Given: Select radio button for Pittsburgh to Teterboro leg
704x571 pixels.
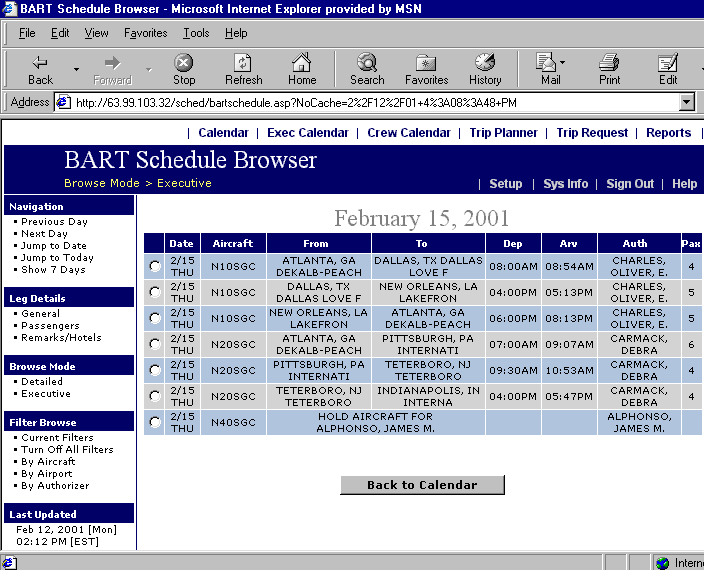Looking at the screenshot, I should (154, 370).
